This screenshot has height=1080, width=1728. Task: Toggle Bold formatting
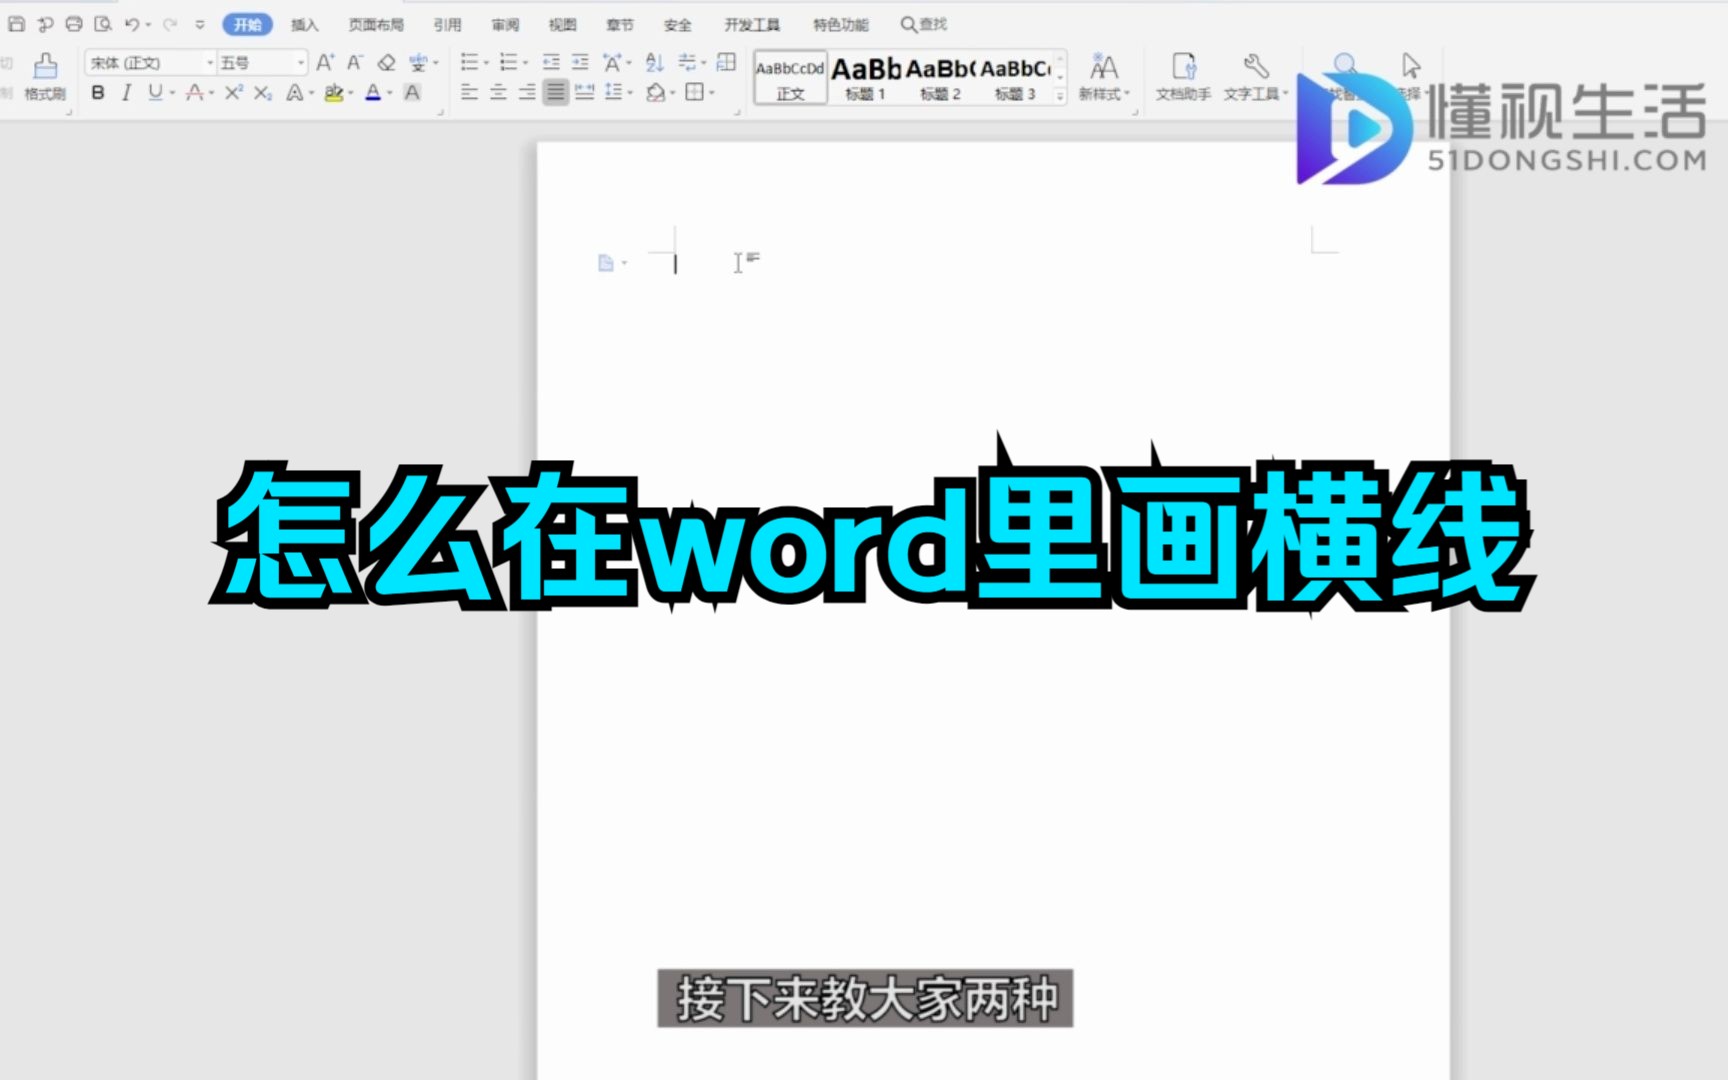(98, 93)
